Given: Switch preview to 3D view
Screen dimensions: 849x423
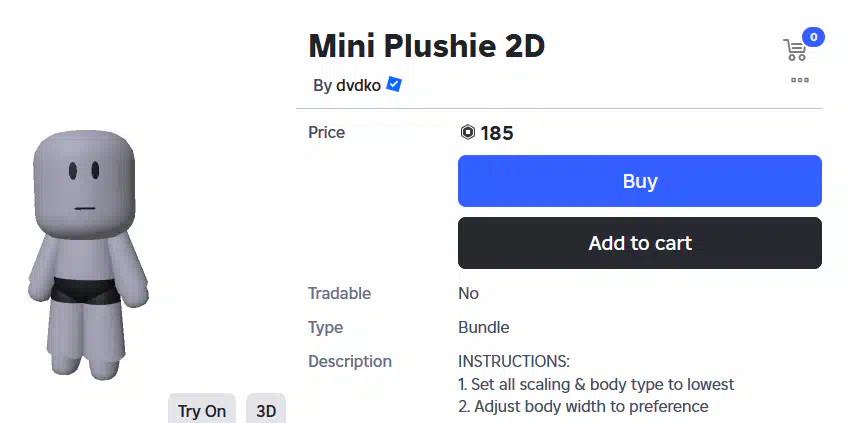Looking at the screenshot, I should point(266,410).
